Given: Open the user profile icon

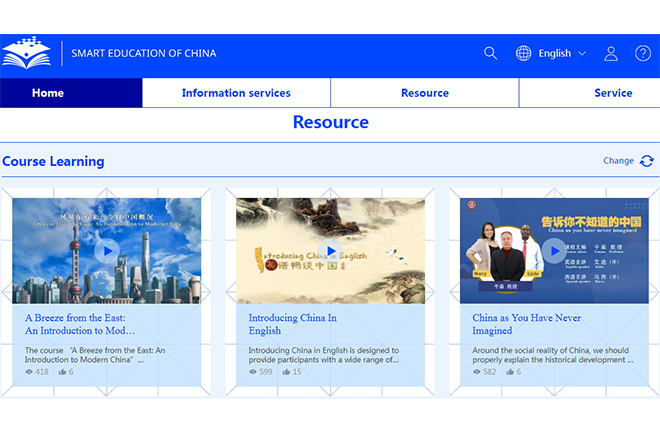Looking at the screenshot, I should pyautogui.click(x=611, y=53).
